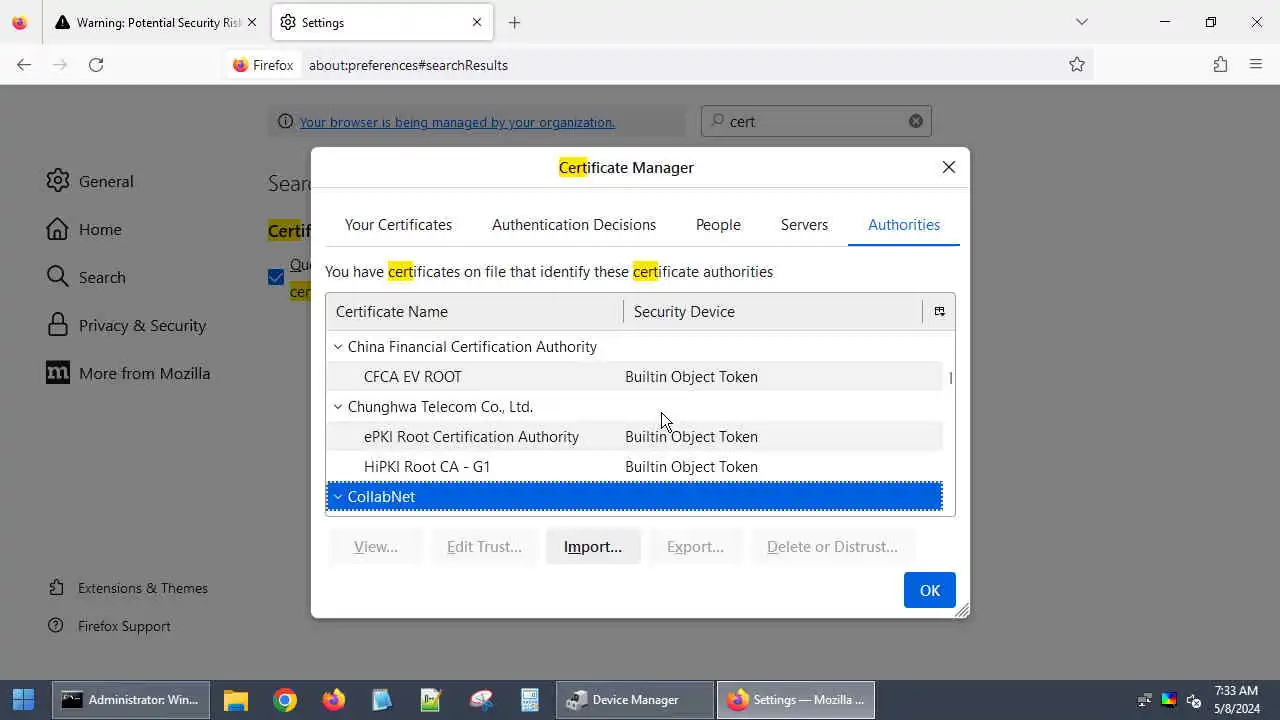Select ePKI Root Certification Authority row
Viewport: 1280px width, 720px height.
click(634, 437)
